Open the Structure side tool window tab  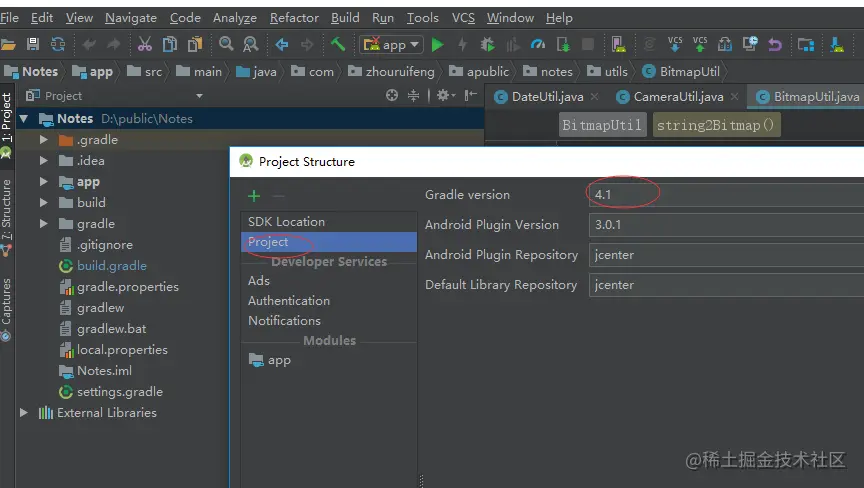click(6, 217)
